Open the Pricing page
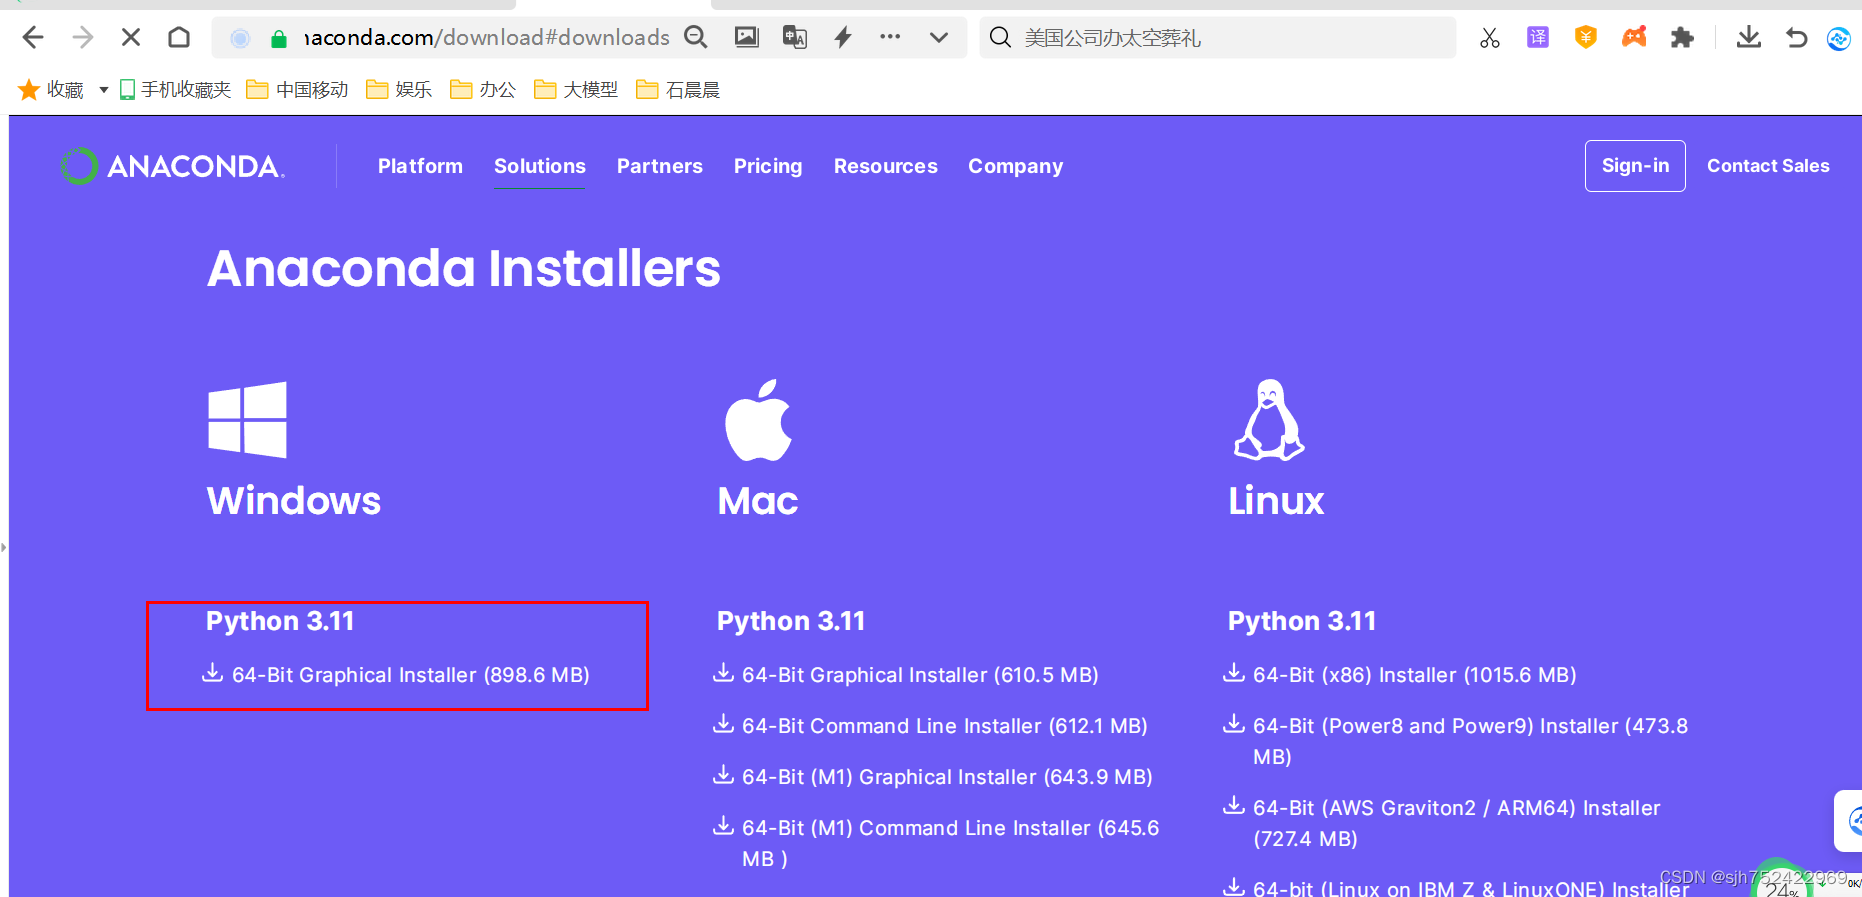This screenshot has height=897, width=1862. [x=768, y=166]
